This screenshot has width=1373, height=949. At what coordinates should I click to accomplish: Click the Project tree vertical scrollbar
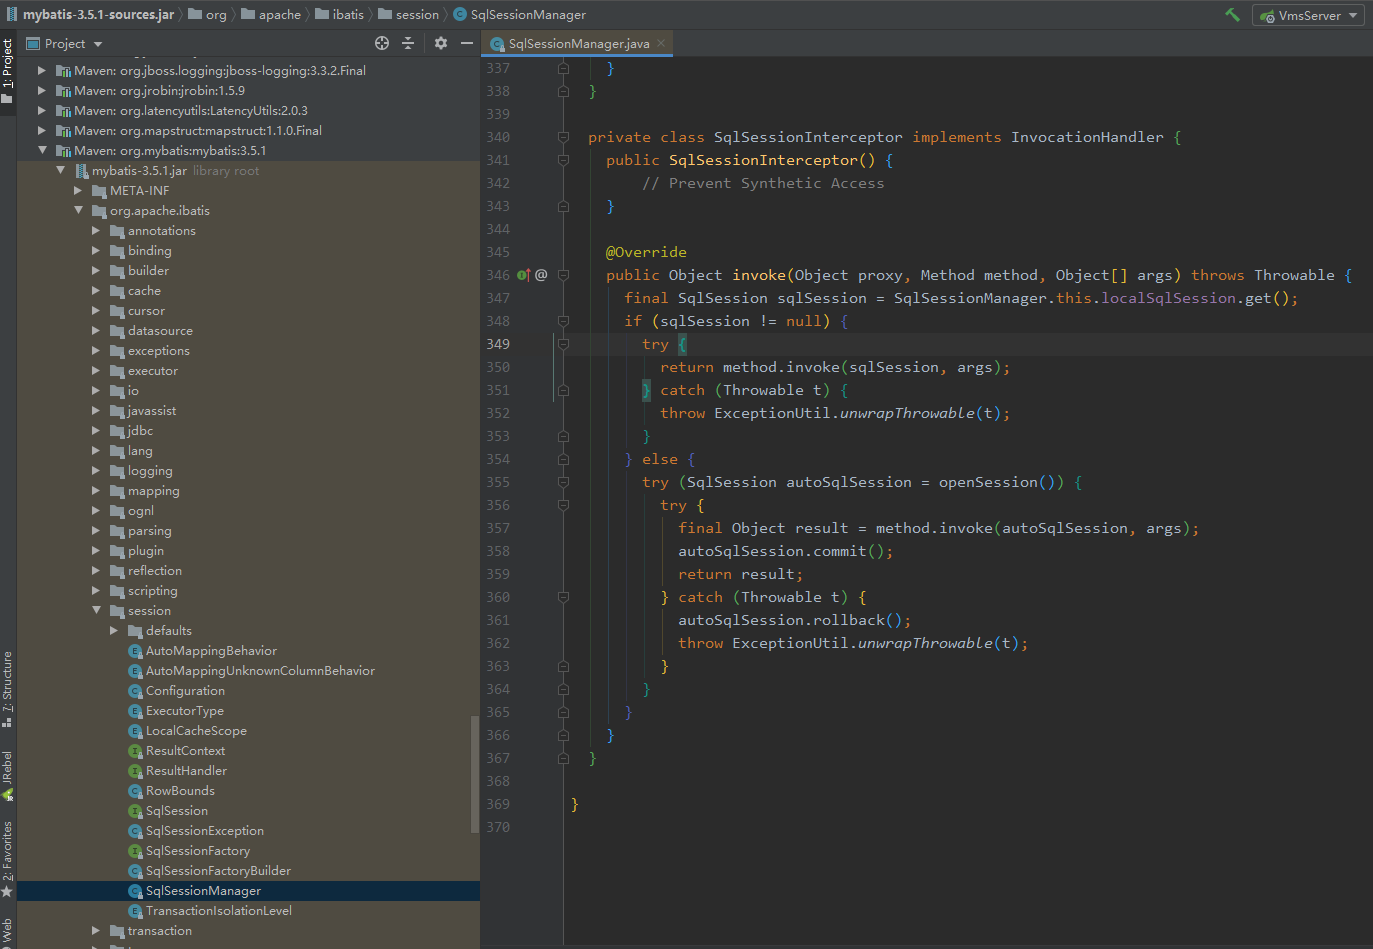(474, 775)
